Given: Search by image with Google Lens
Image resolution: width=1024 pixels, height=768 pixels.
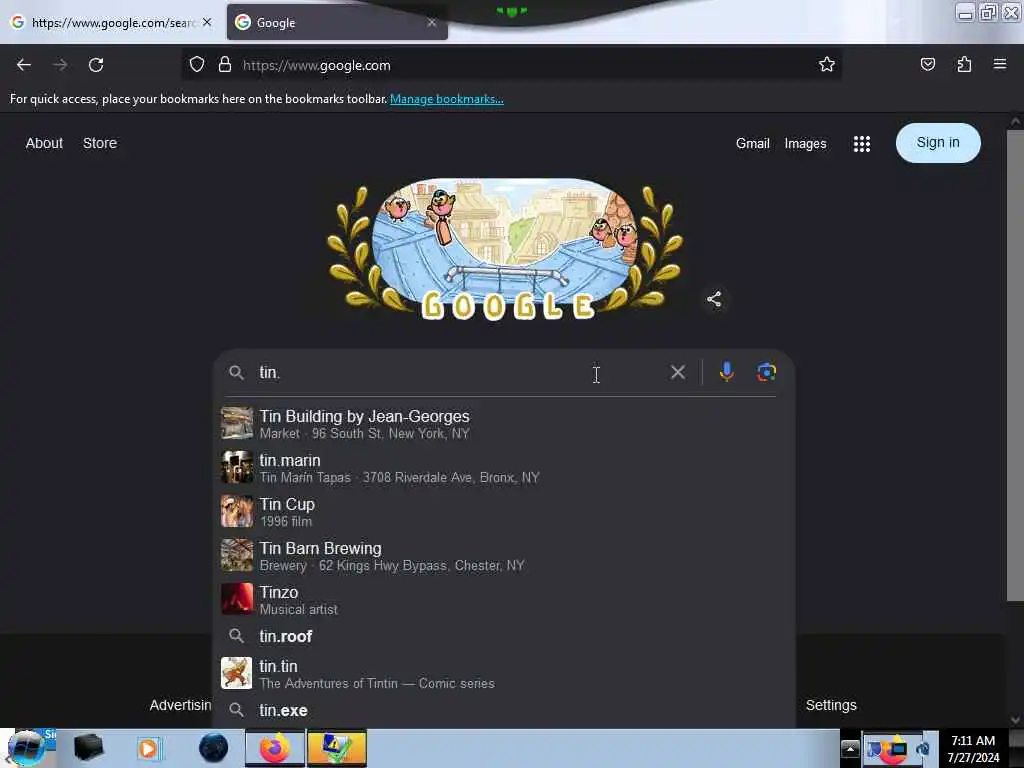Looking at the screenshot, I should pyautogui.click(x=766, y=372).
